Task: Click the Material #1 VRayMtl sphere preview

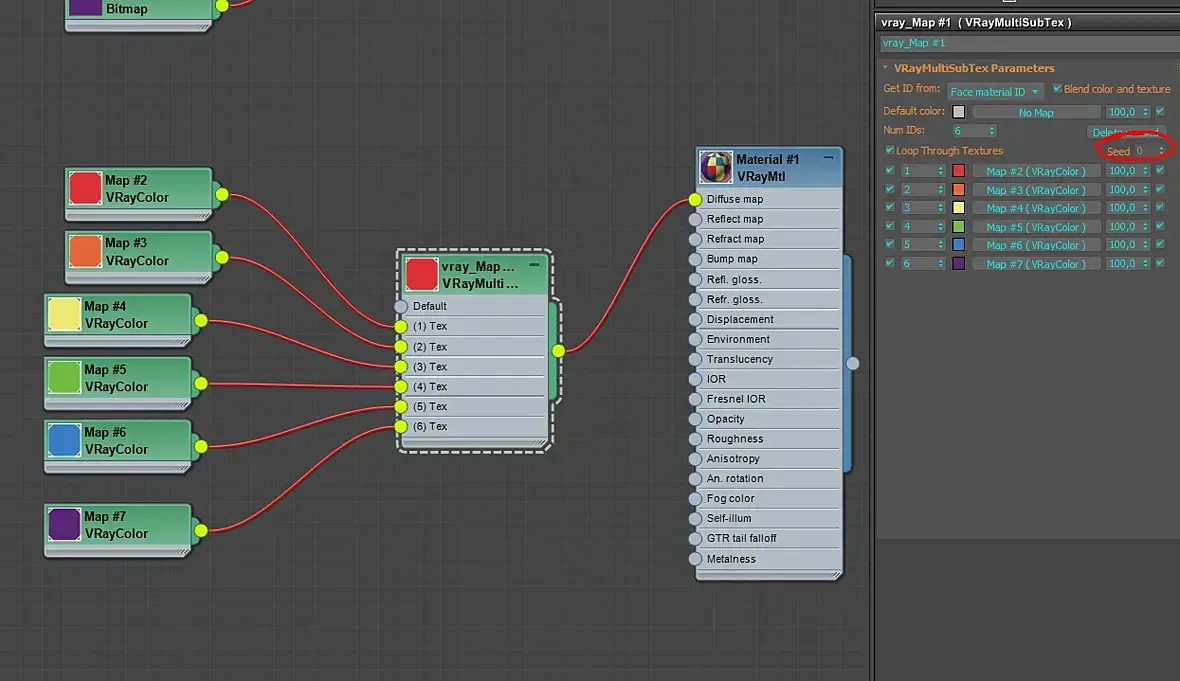Action: (716, 167)
